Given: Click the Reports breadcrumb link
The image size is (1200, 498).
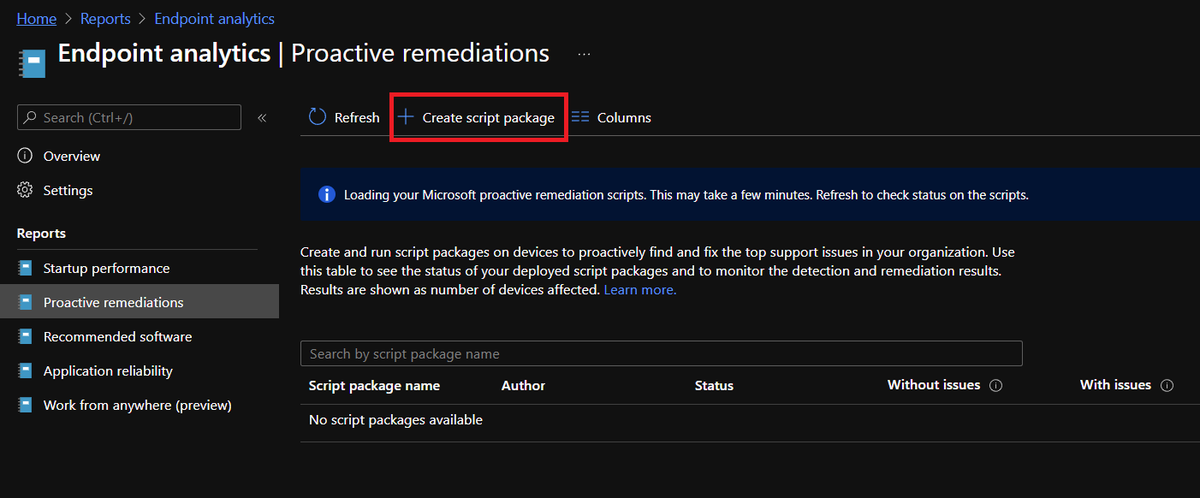Looking at the screenshot, I should tap(105, 19).
